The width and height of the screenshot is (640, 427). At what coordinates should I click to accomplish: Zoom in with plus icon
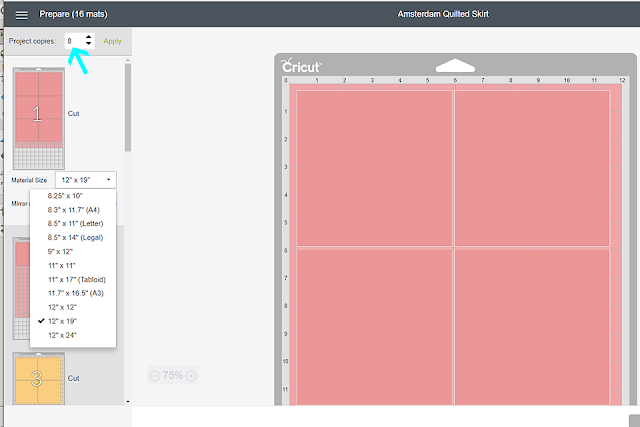[191, 376]
